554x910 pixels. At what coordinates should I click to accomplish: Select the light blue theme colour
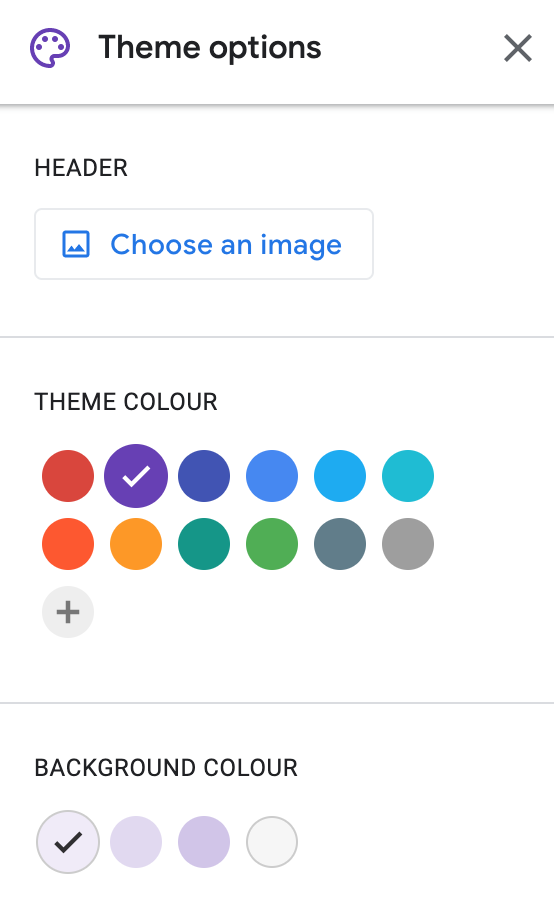(x=340, y=476)
